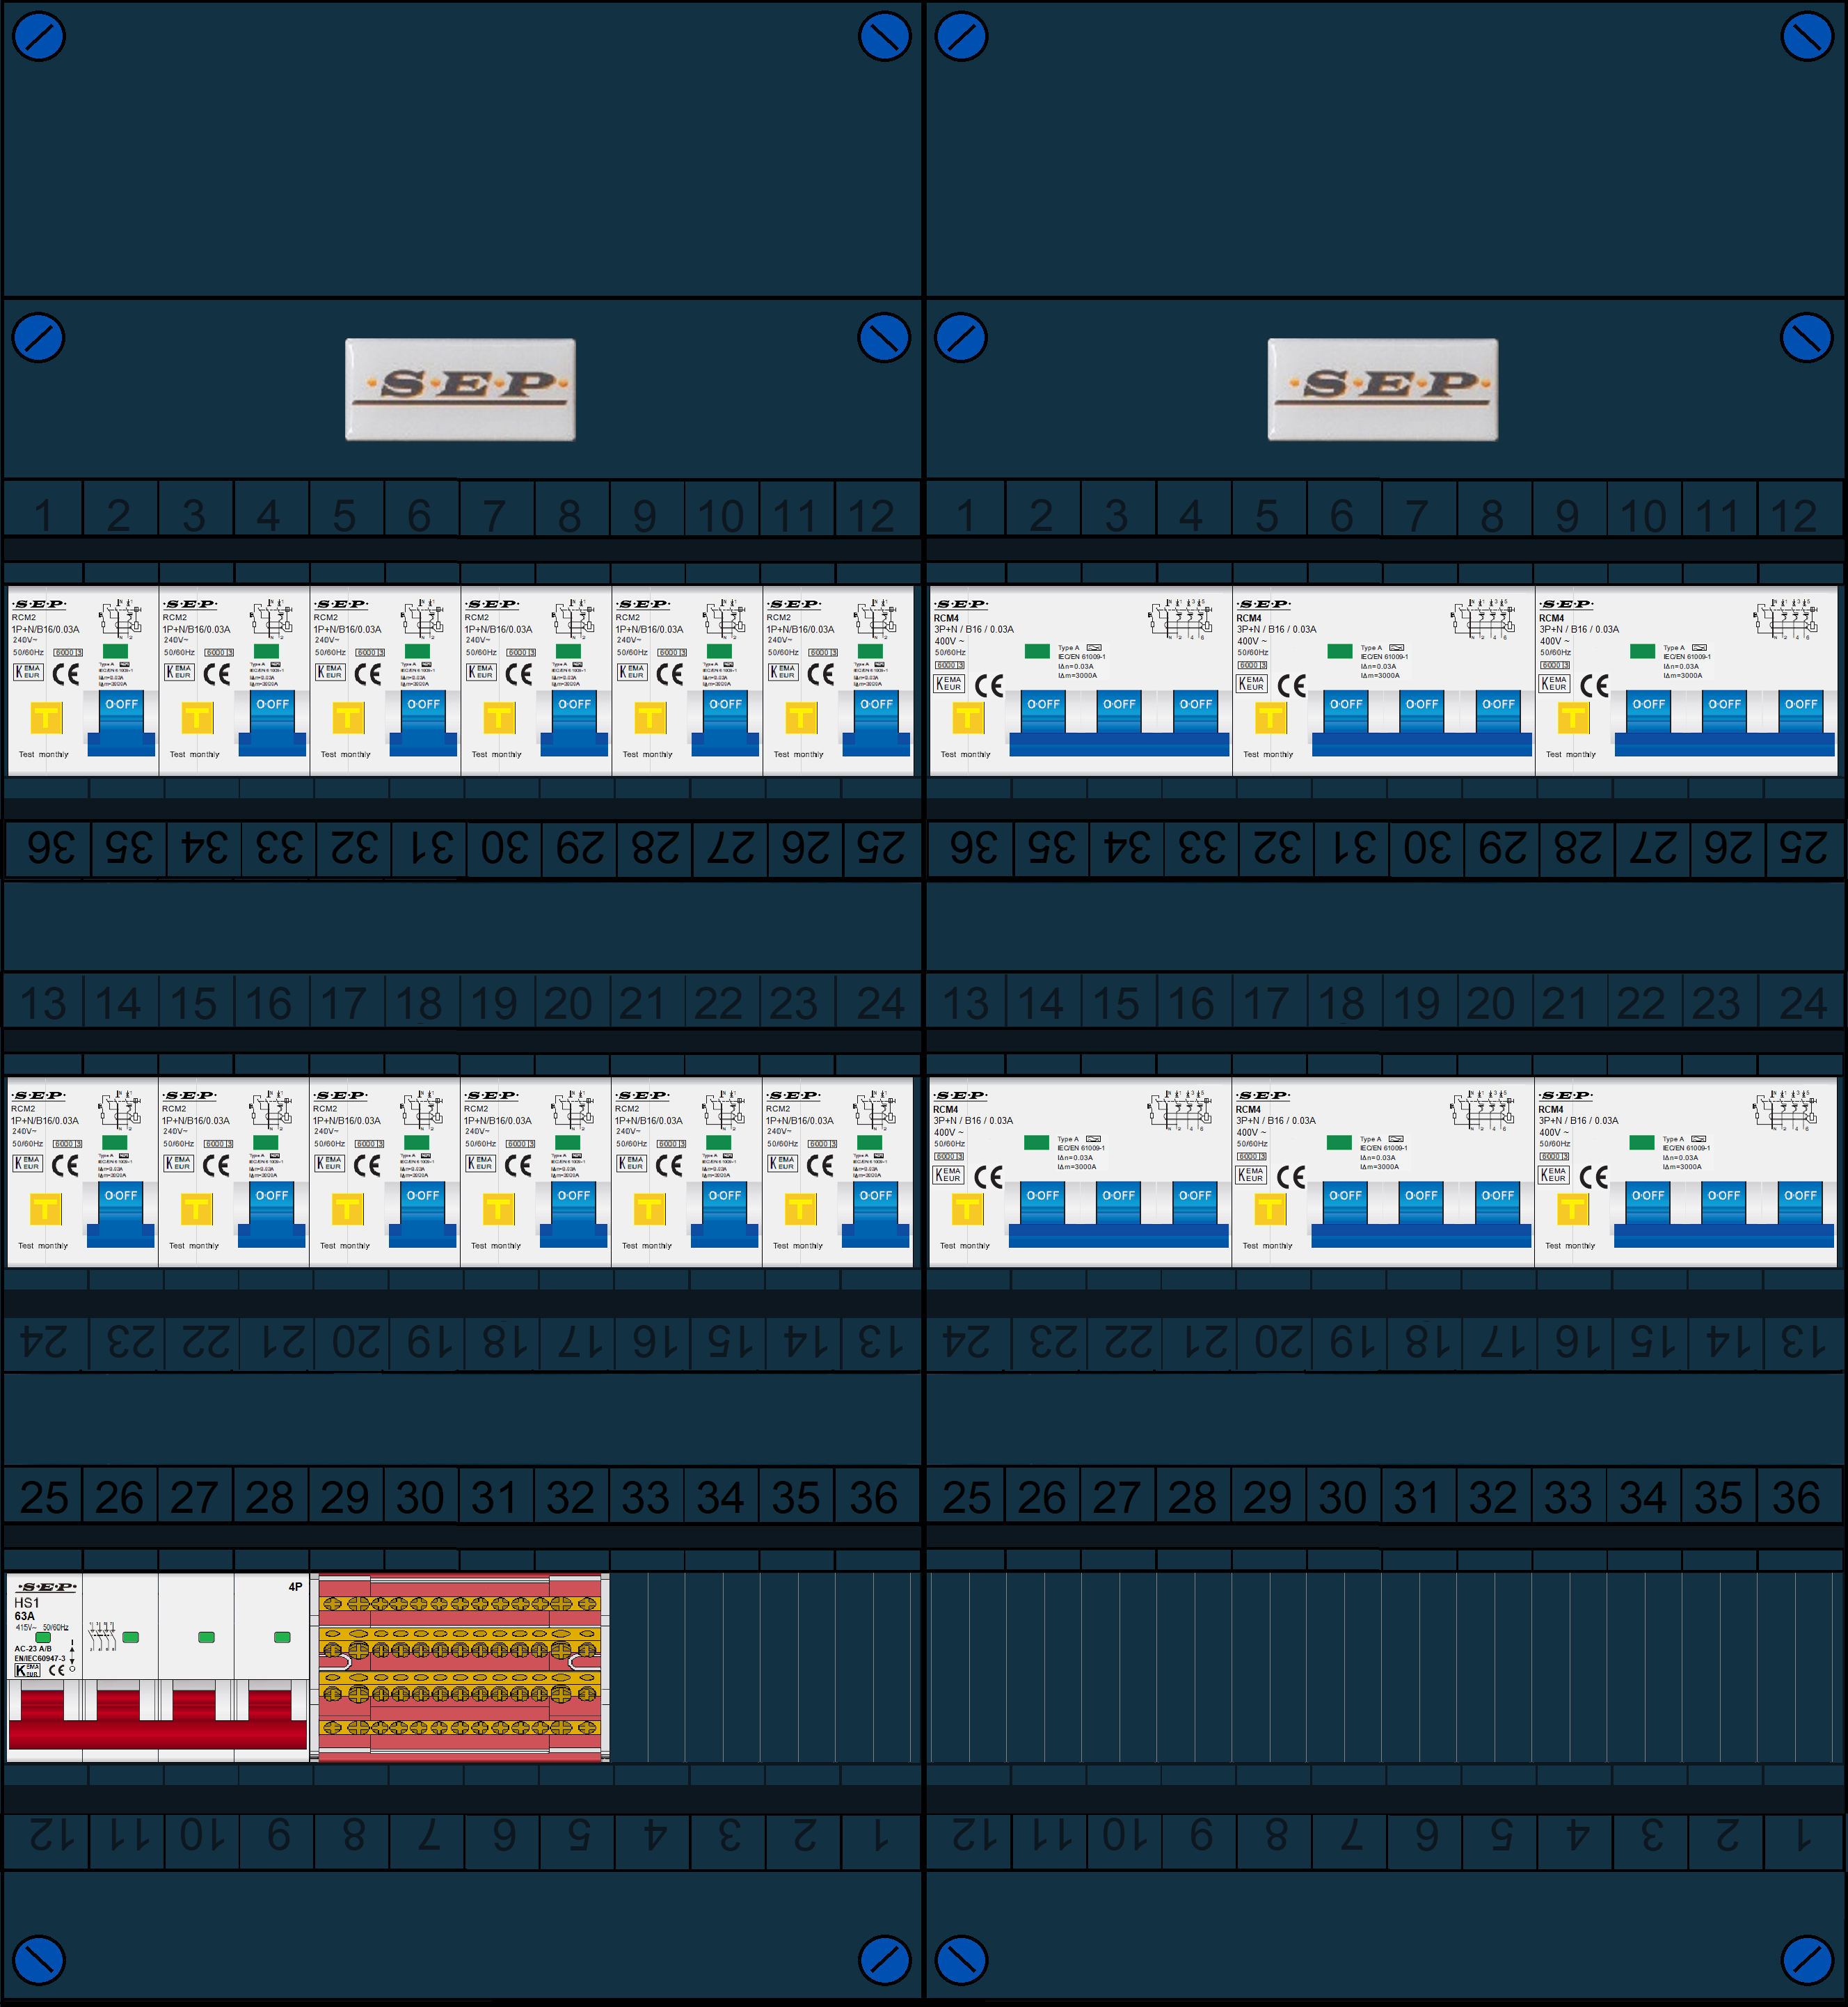Click yellow T test button under slot 19, left panel middle row
Screen dimensions: 1848x2007
point(498,1209)
